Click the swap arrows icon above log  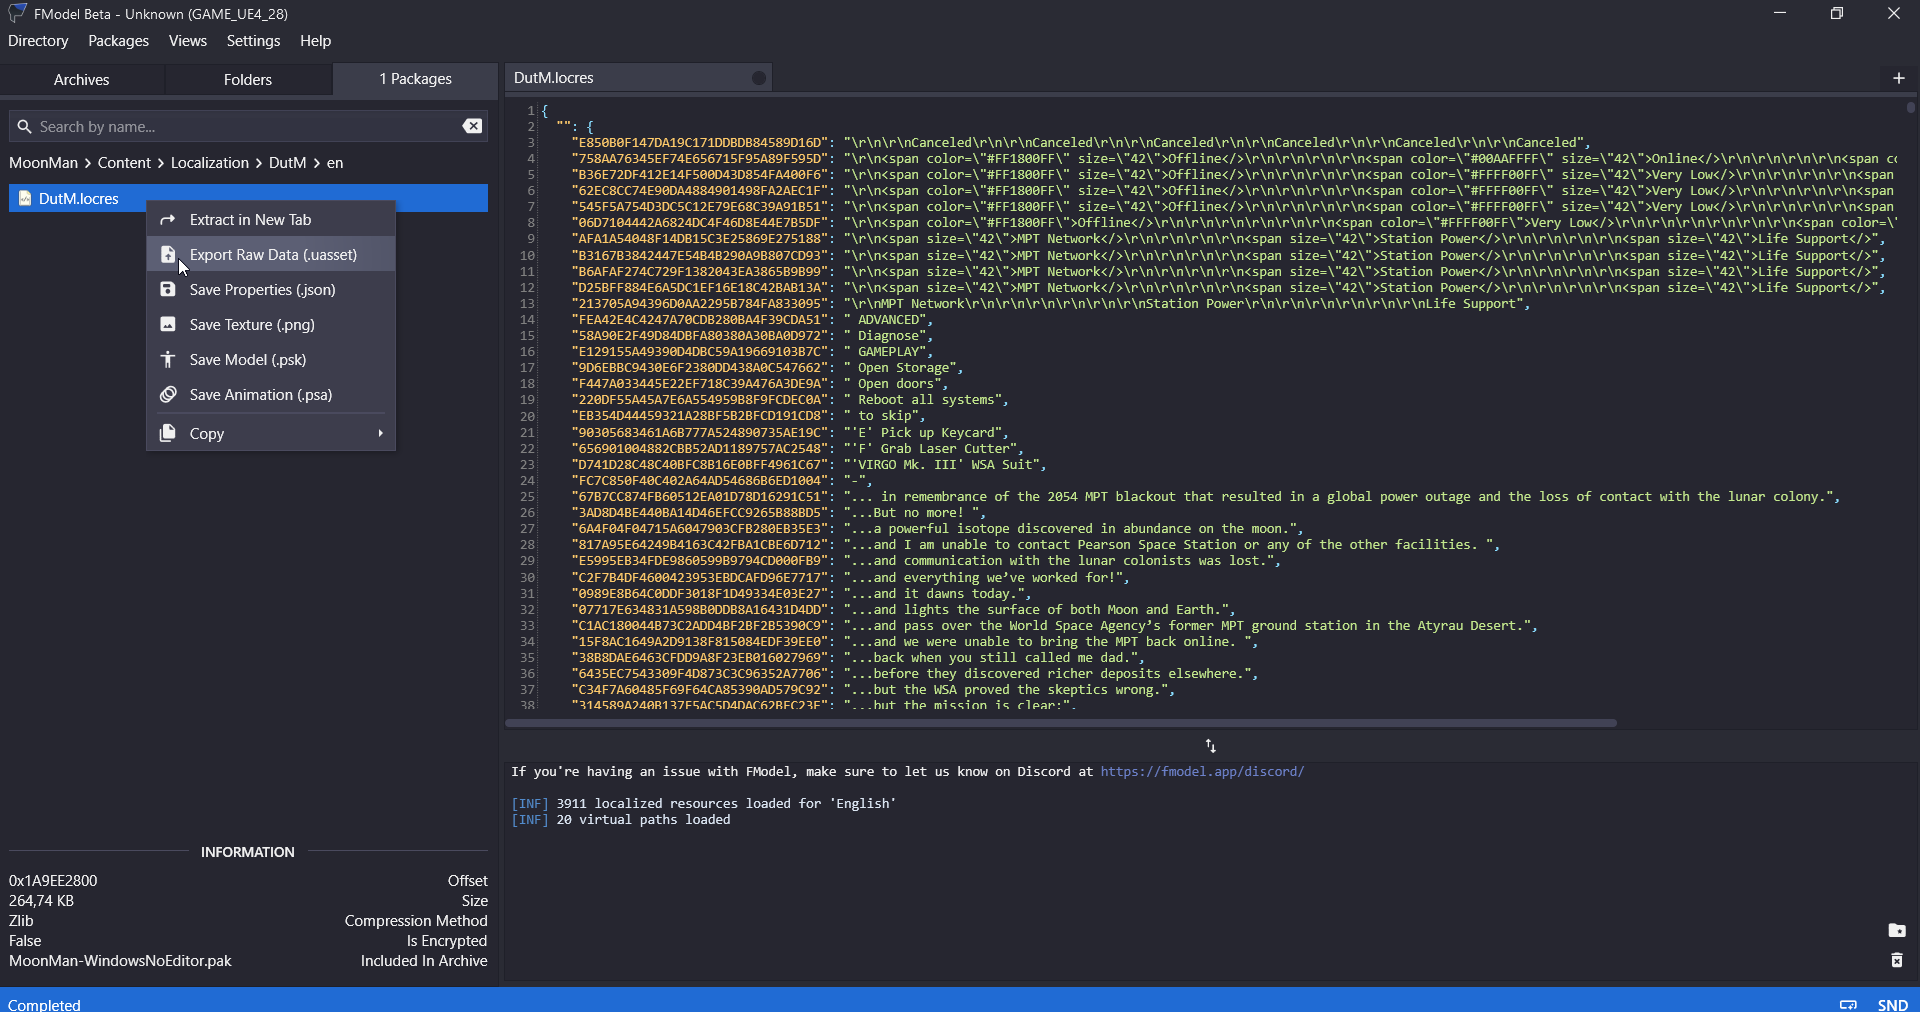coord(1210,746)
